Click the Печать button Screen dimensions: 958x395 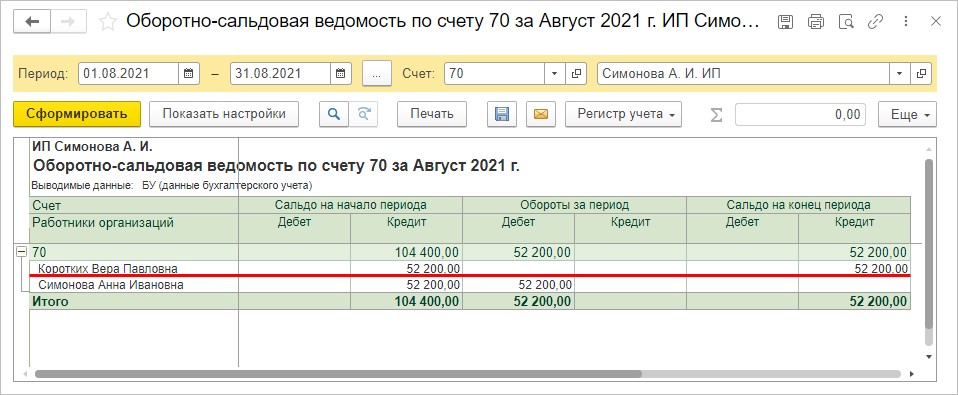coord(432,114)
